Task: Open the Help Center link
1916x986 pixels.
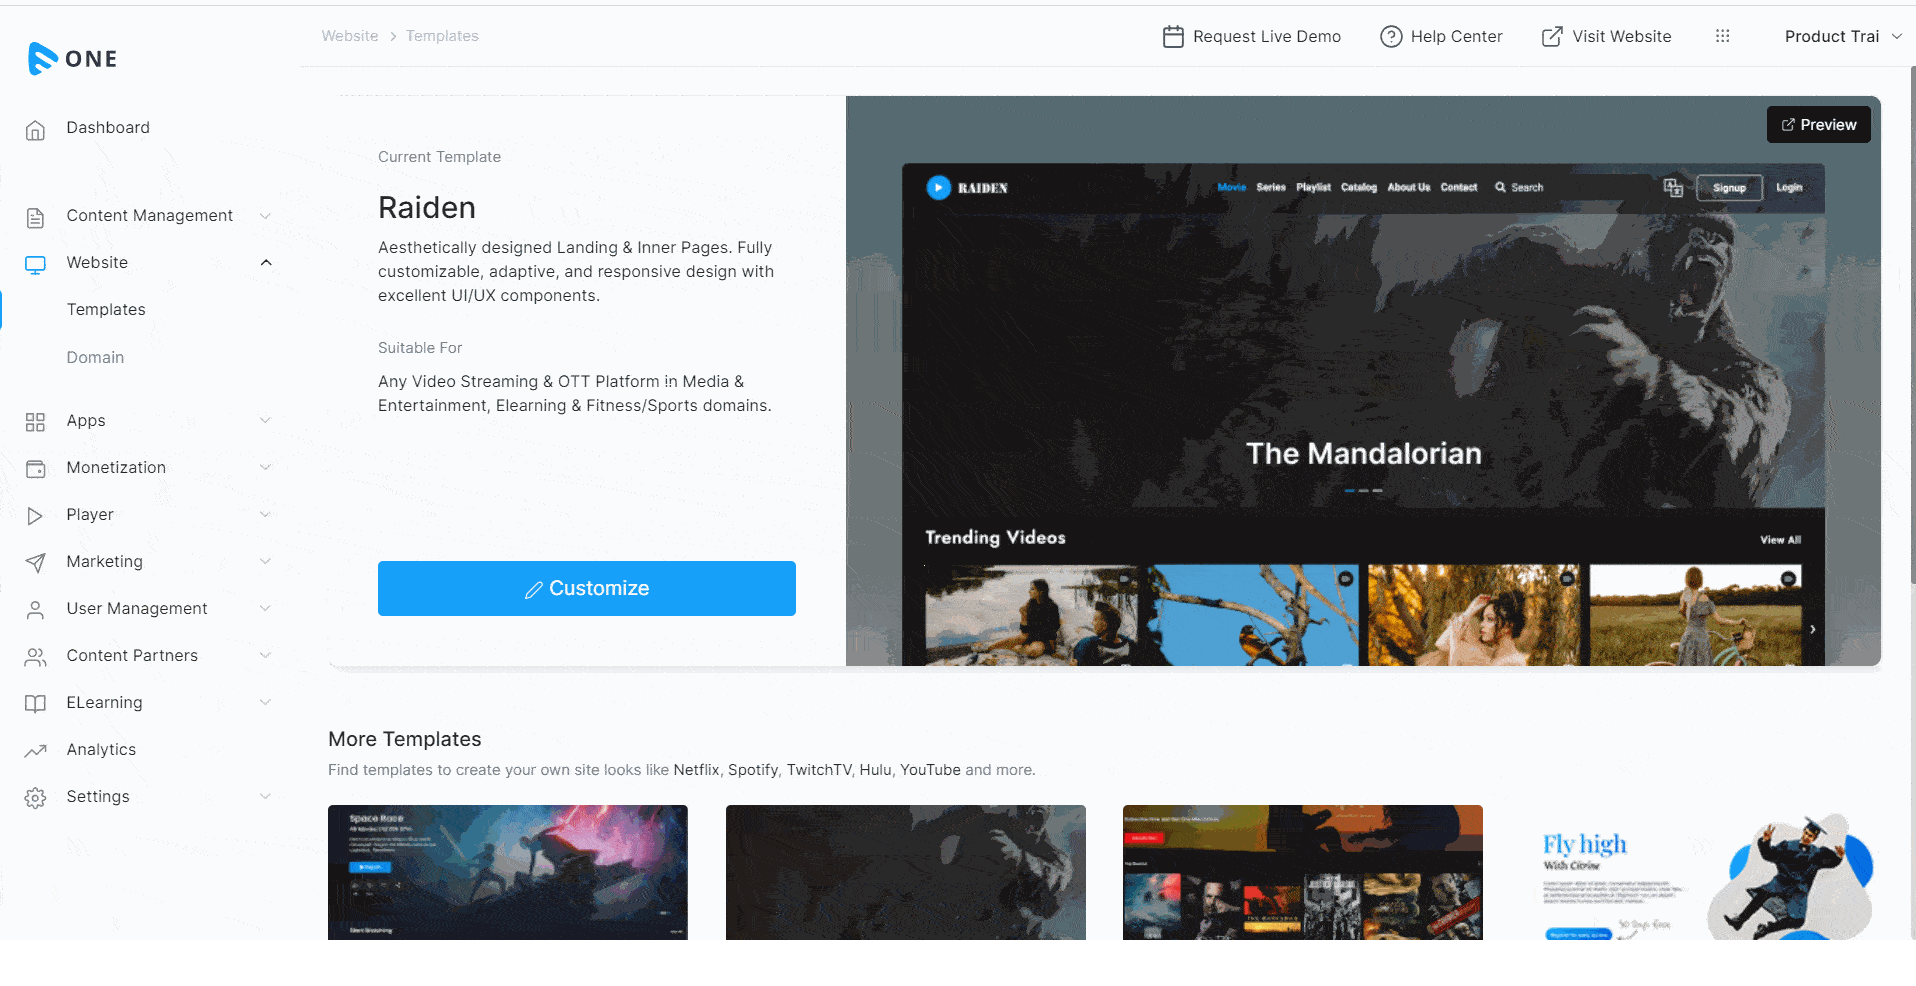Action: point(1456,37)
